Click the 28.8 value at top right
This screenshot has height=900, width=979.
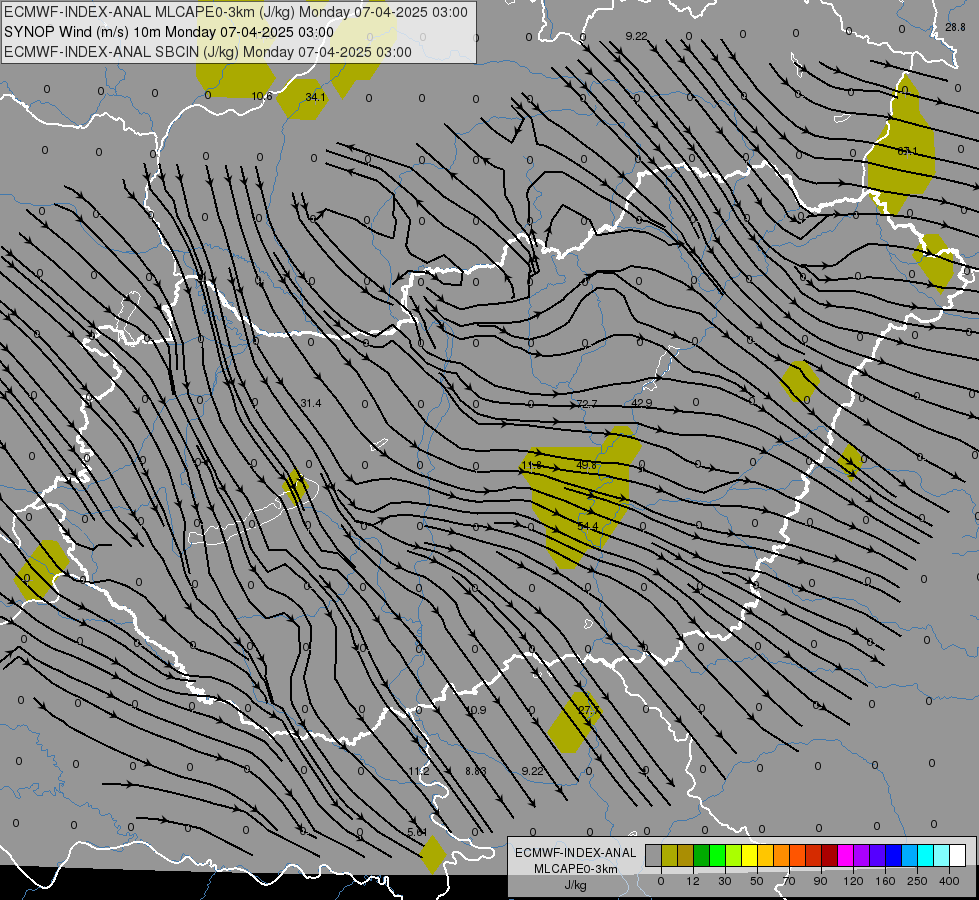955,27
